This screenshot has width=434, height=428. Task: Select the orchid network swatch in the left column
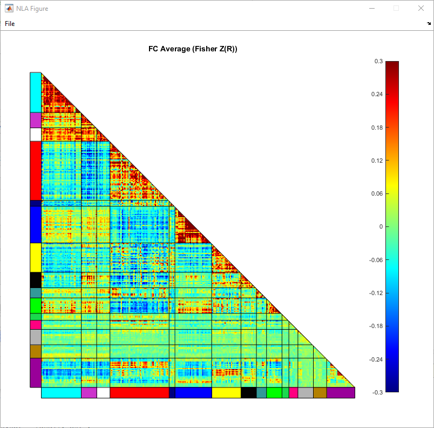point(36,120)
